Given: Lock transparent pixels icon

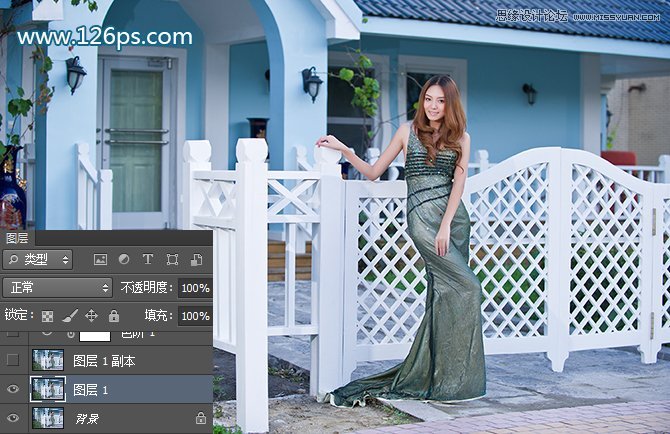Looking at the screenshot, I should coord(47,316).
